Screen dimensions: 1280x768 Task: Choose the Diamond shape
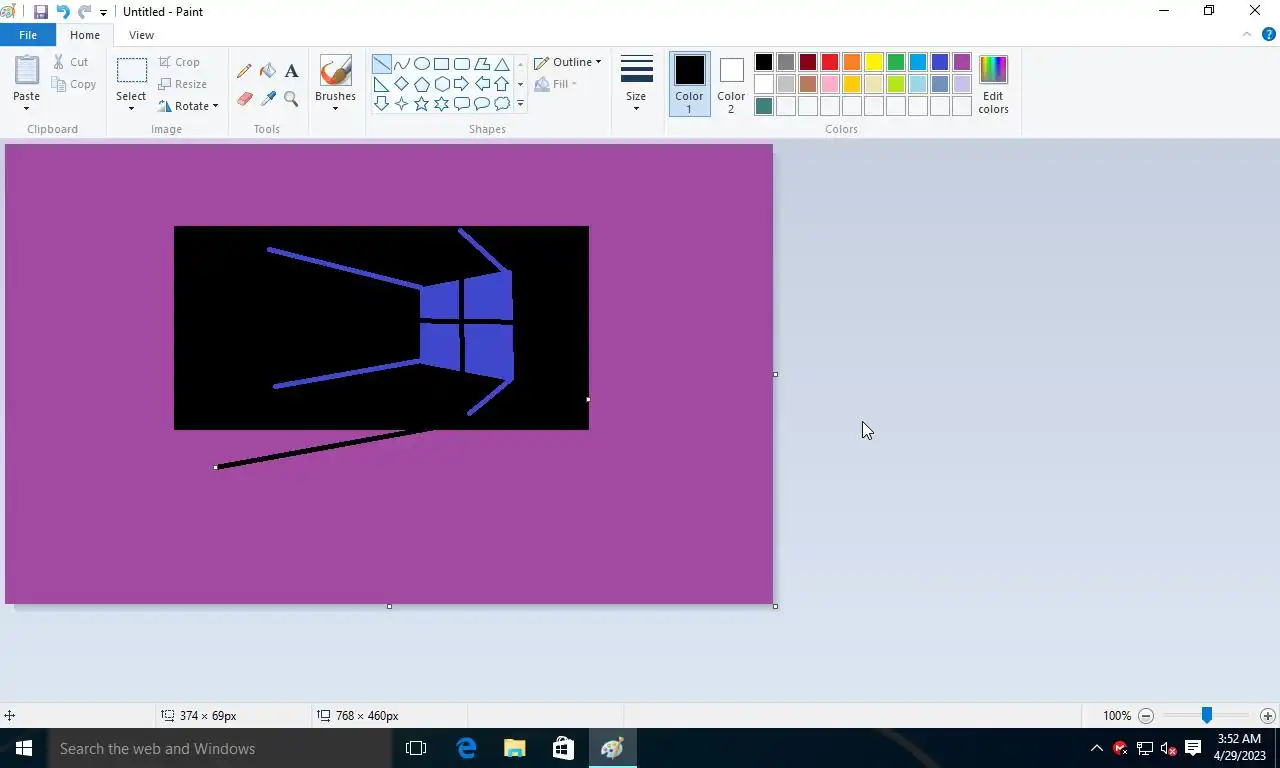click(x=402, y=84)
